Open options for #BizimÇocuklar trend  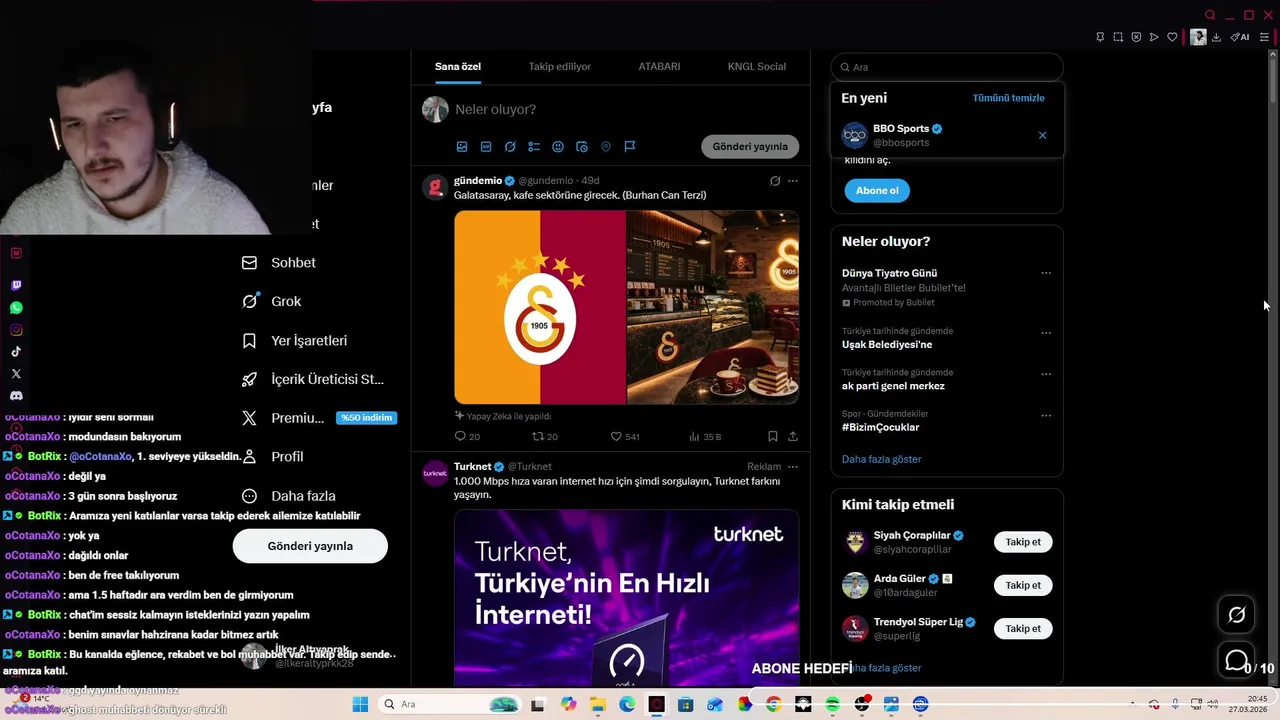click(x=1046, y=415)
